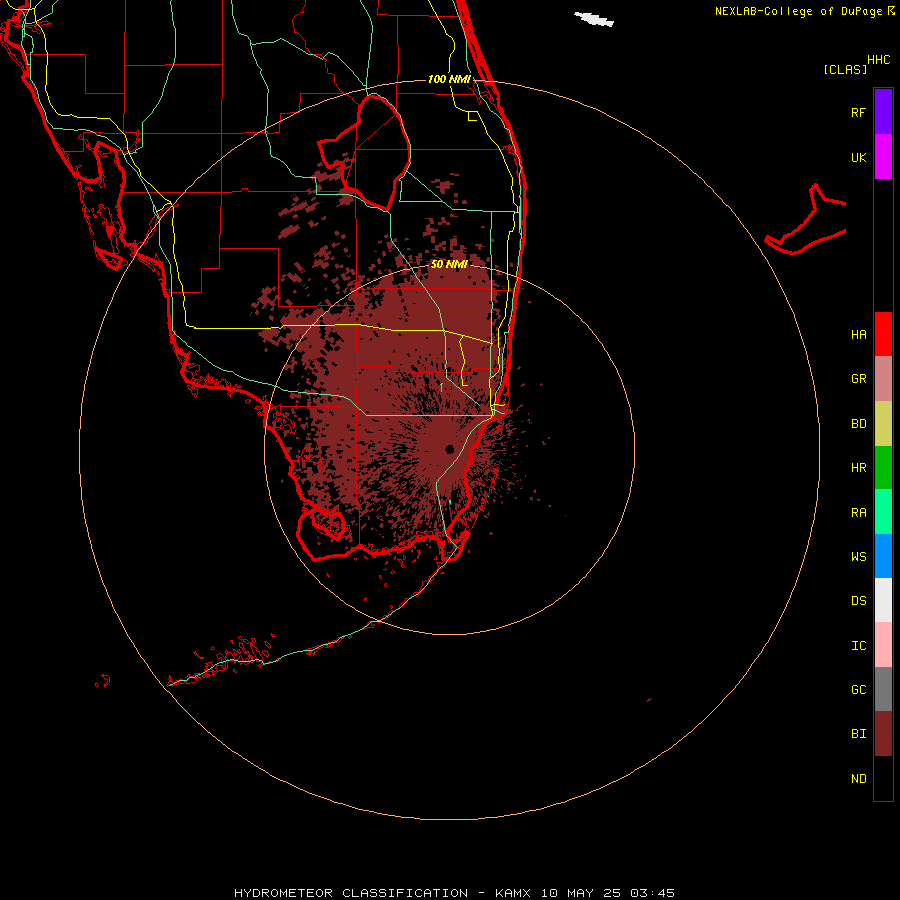
Task: Click the 'HR' legend label
Action: 858,467
